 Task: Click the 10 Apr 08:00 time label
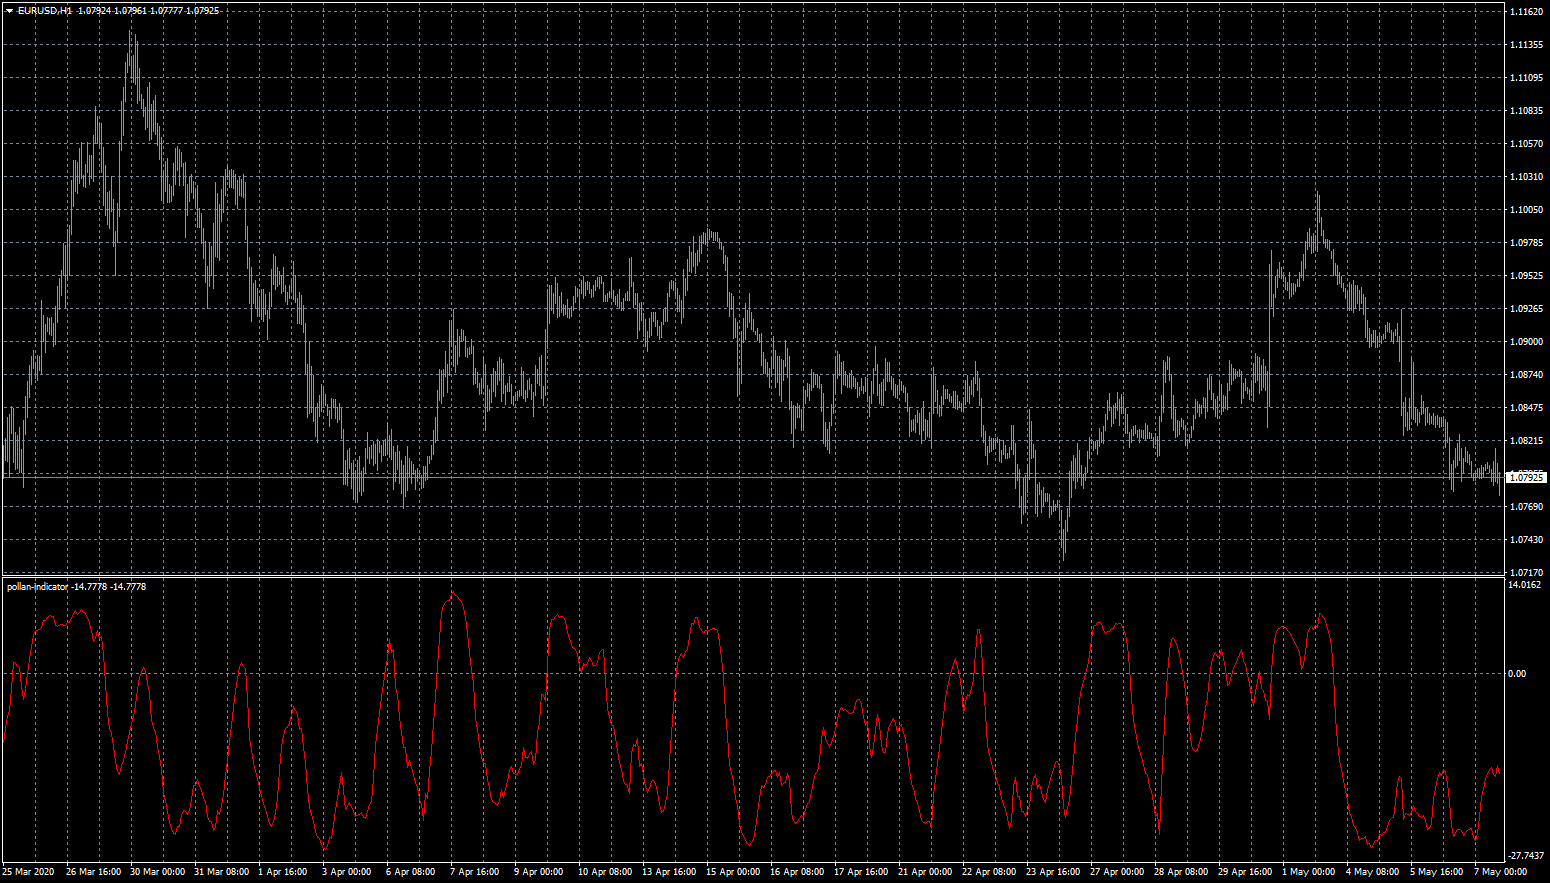[x=605, y=872]
